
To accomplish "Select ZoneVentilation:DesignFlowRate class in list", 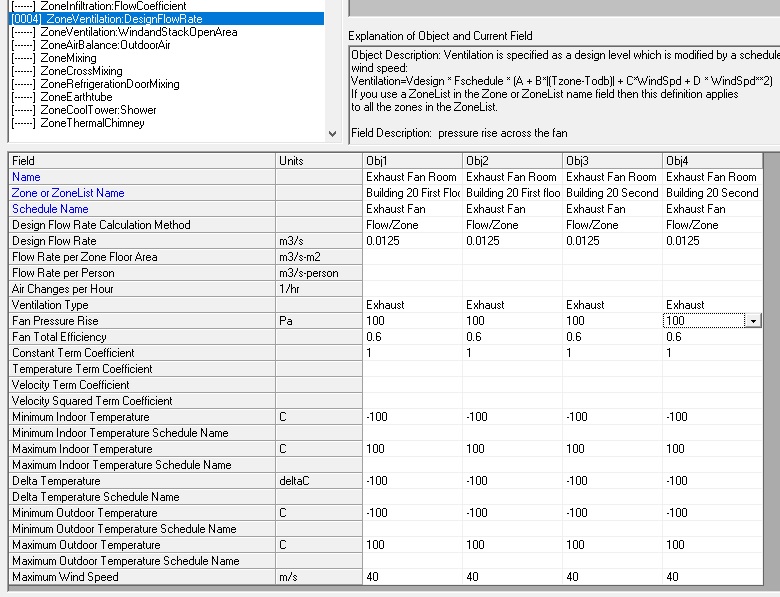I will [x=167, y=19].
